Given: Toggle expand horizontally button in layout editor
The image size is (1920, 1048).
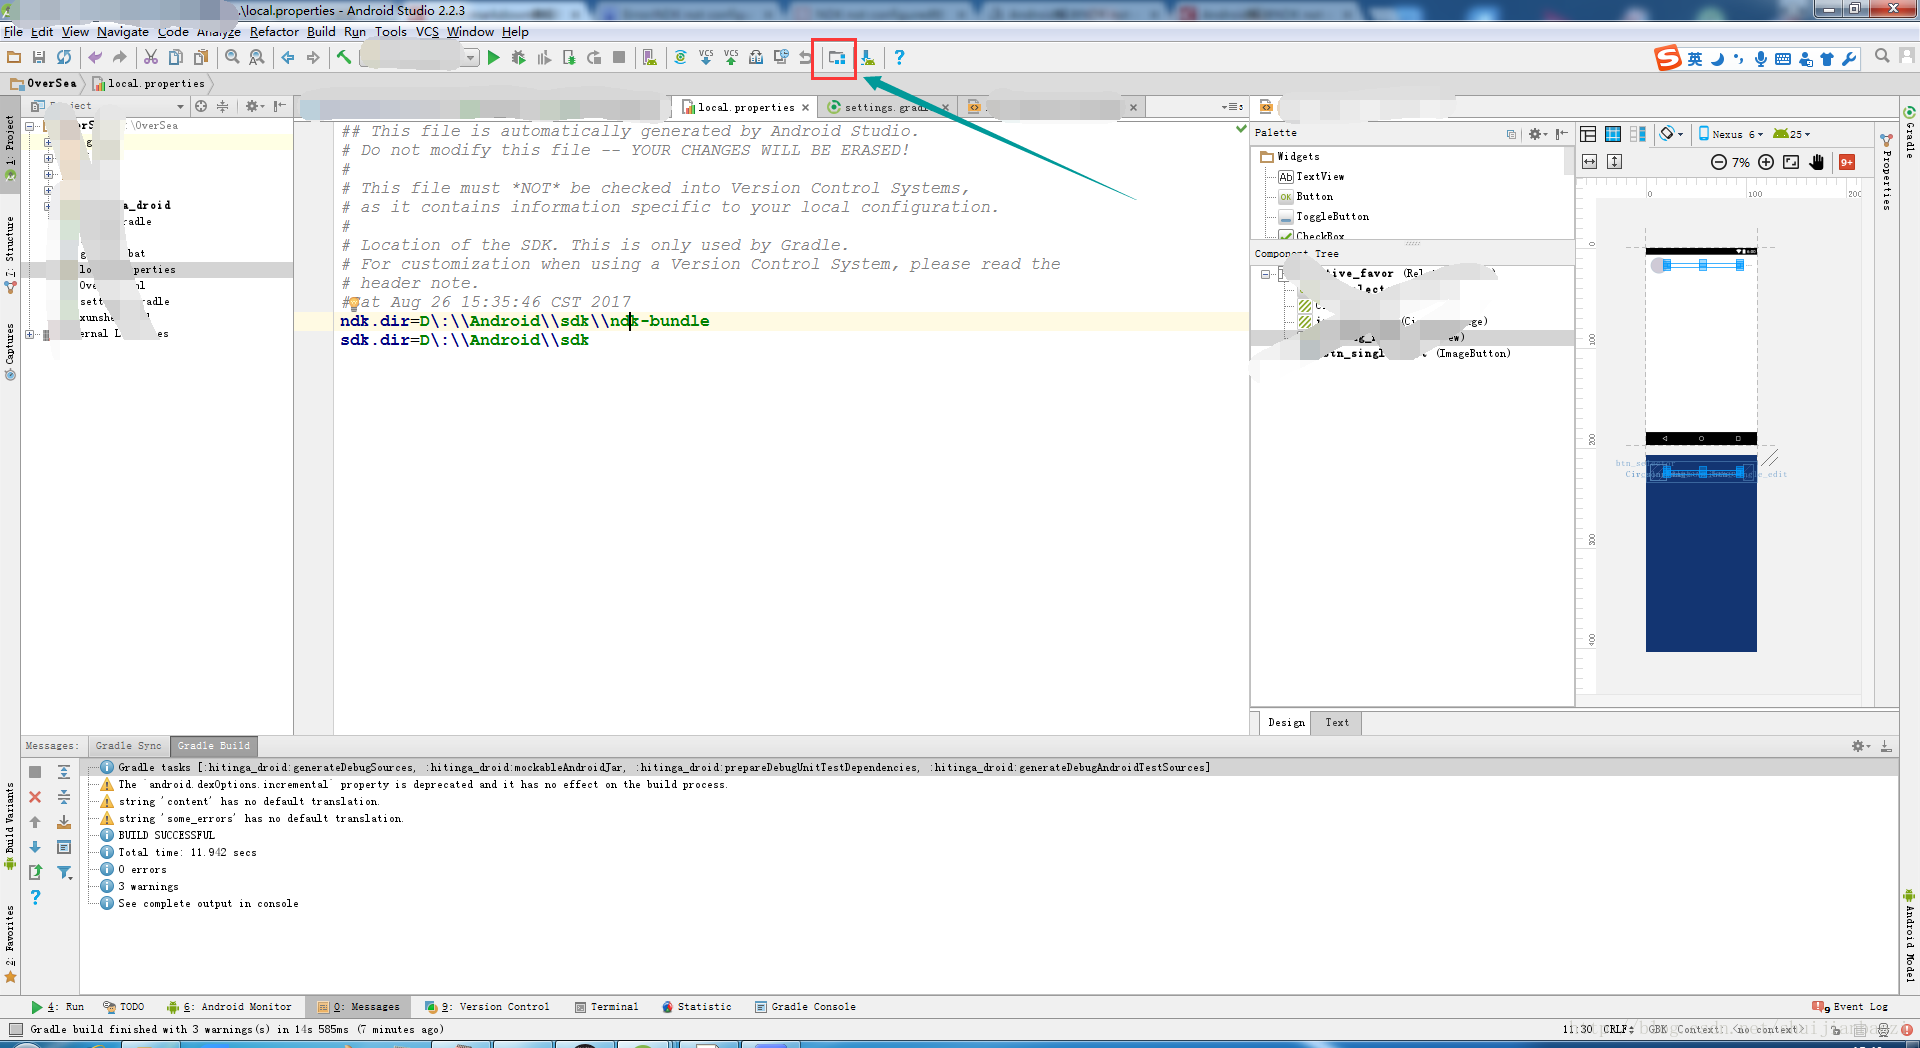Looking at the screenshot, I should (1590, 162).
